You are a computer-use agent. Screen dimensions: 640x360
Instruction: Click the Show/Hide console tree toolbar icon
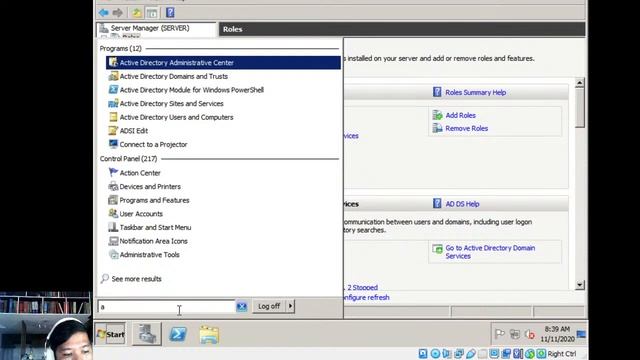152,13
